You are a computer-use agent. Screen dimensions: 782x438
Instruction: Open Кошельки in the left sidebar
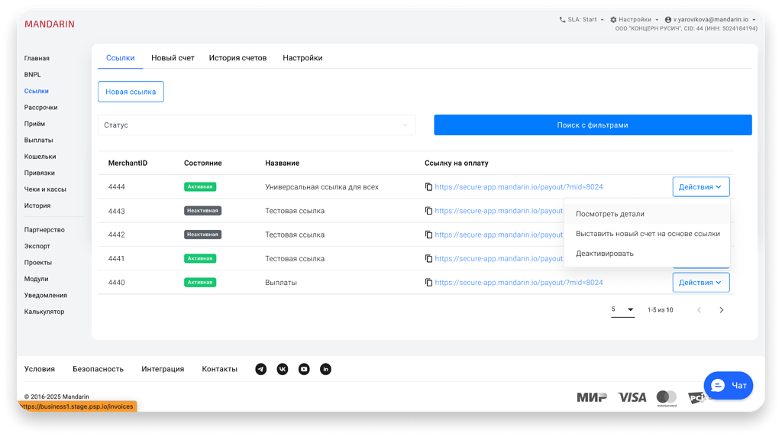pos(40,156)
